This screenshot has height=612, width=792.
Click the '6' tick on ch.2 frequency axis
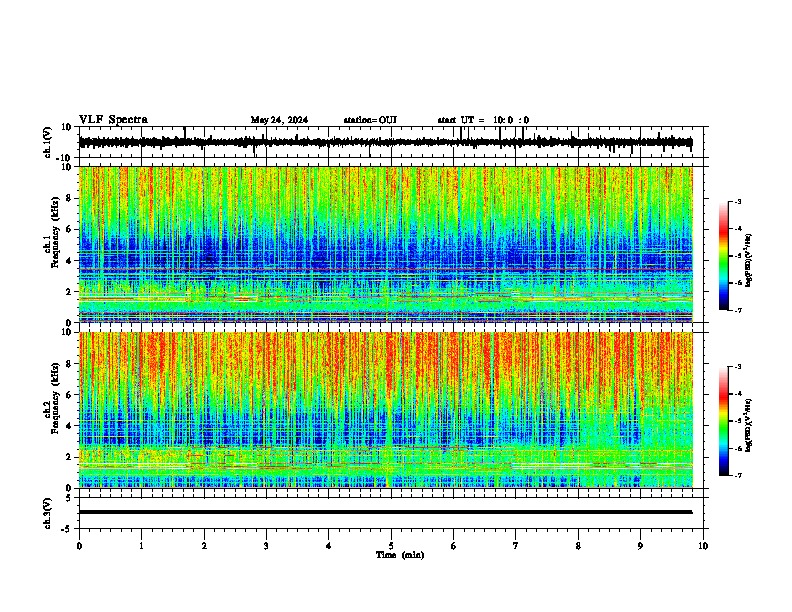pyautogui.click(x=69, y=394)
